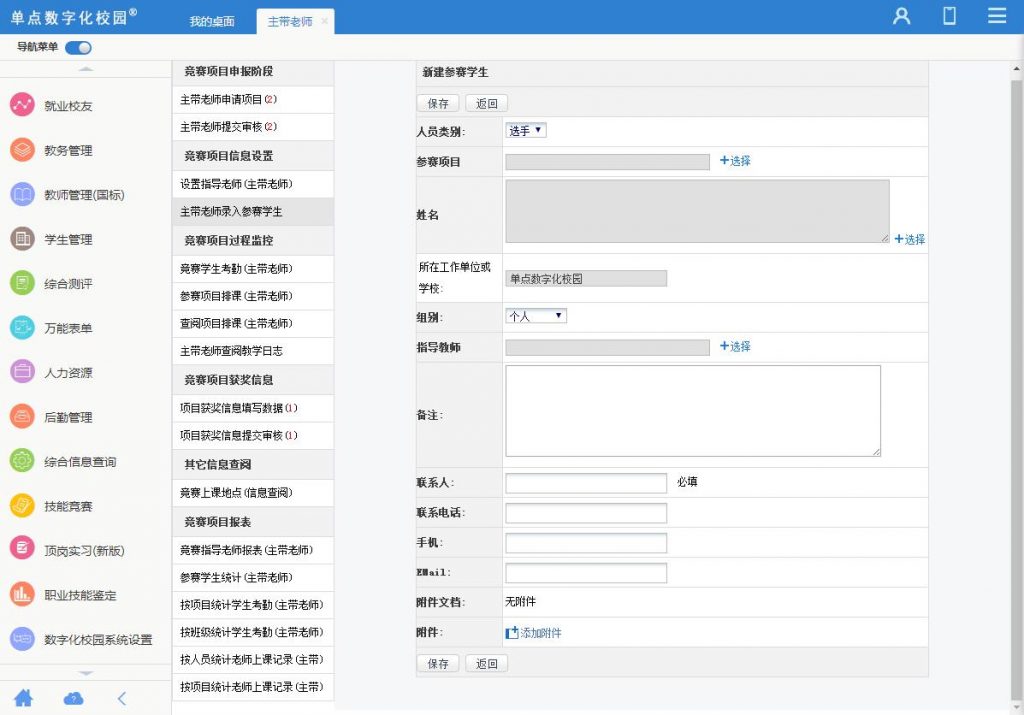Image resolution: width=1024 pixels, height=715 pixels.
Task: Click the bottom 保存 button
Action: (438, 663)
